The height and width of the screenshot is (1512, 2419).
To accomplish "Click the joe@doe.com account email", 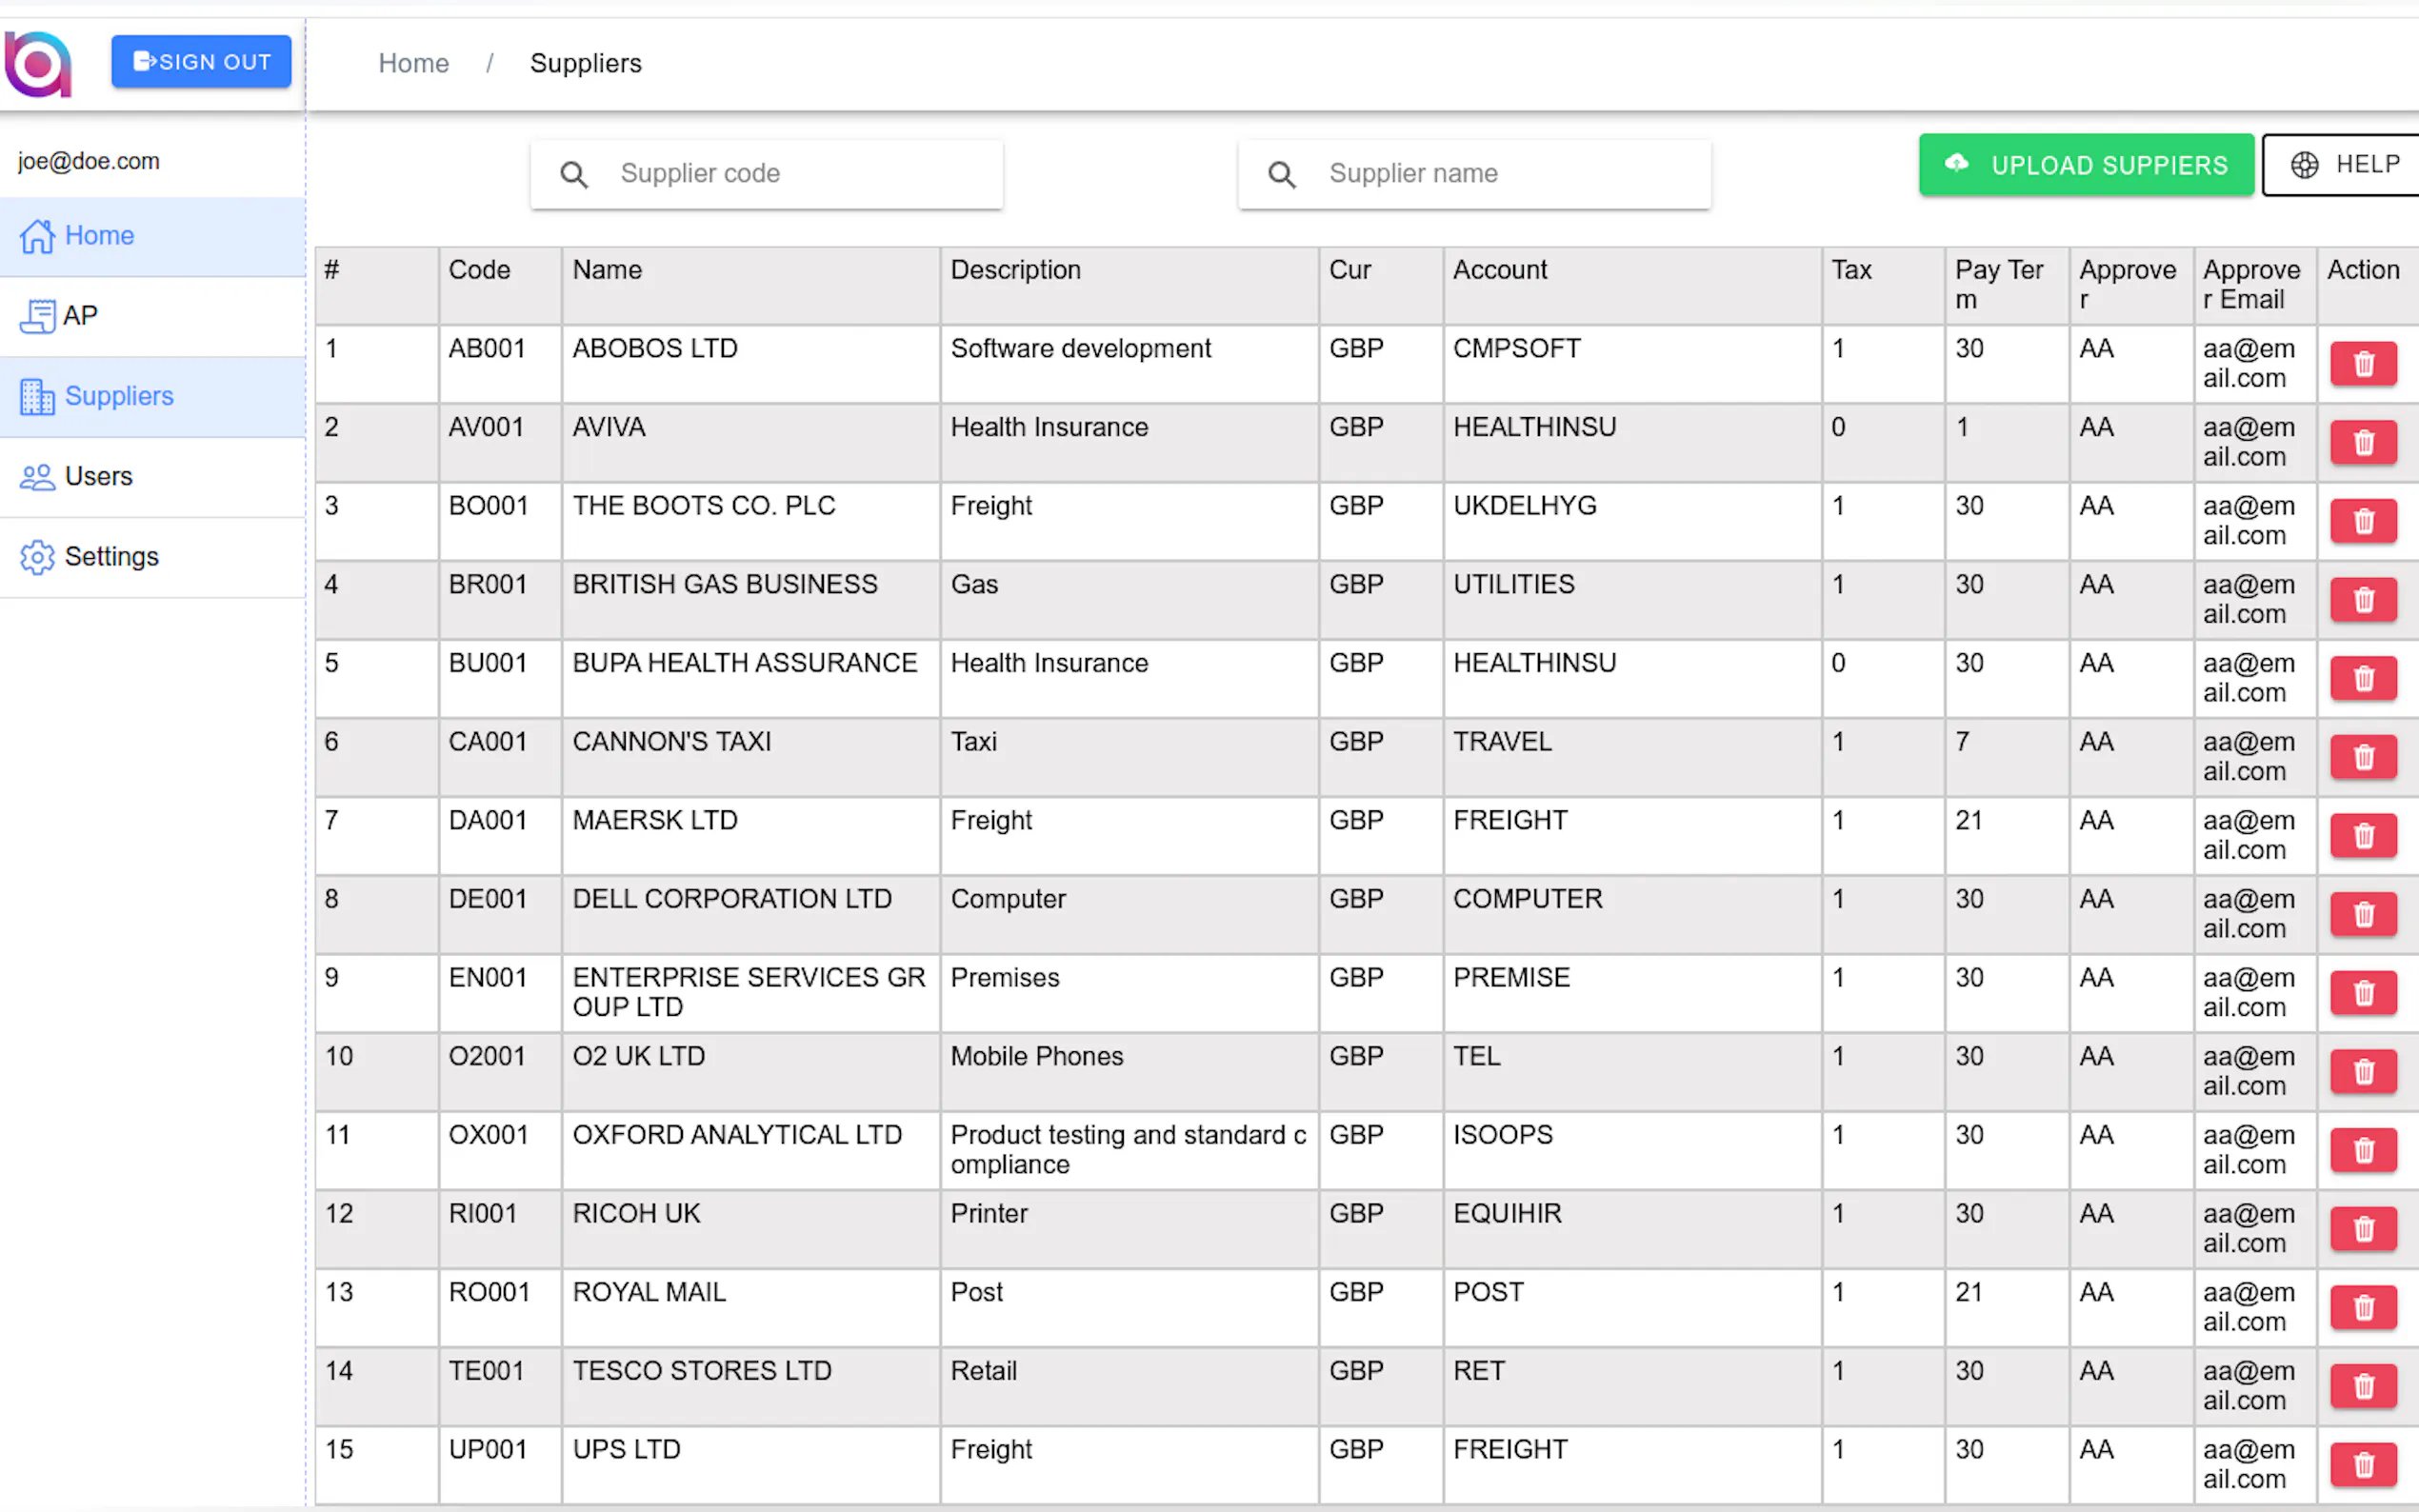I will pyautogui.click(x=89, y=161).
